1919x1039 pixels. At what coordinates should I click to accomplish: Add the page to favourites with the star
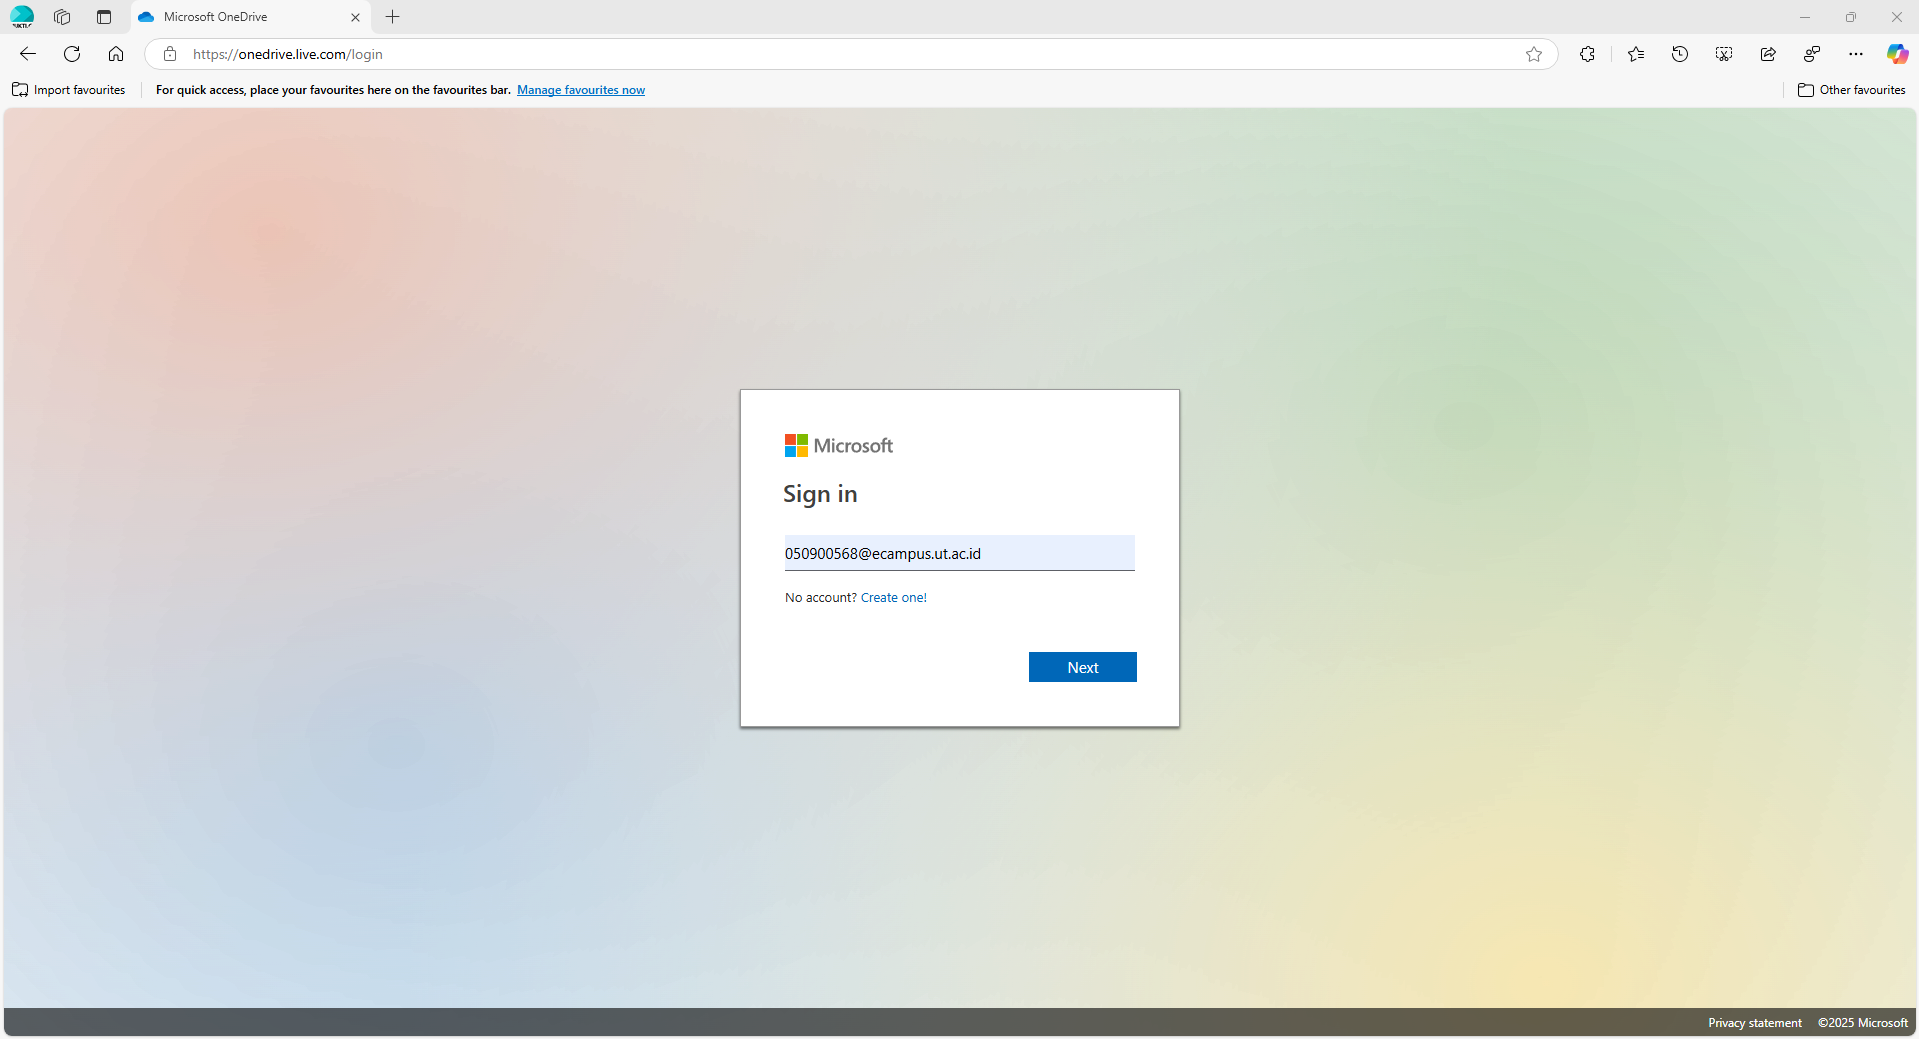(1535, 54)
